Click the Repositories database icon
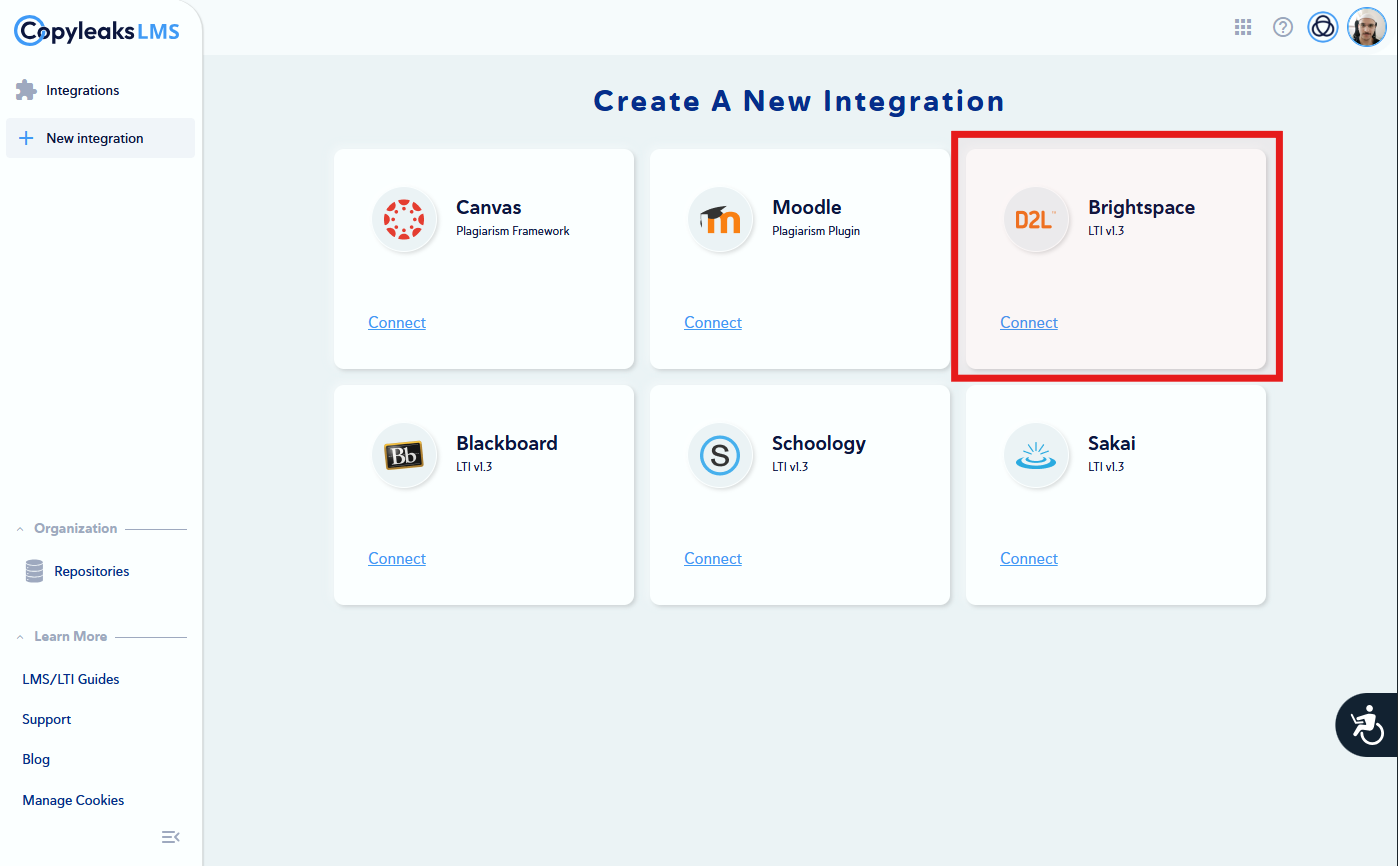The width and height of the screenshot is (1398, 866). coord(35,571)
